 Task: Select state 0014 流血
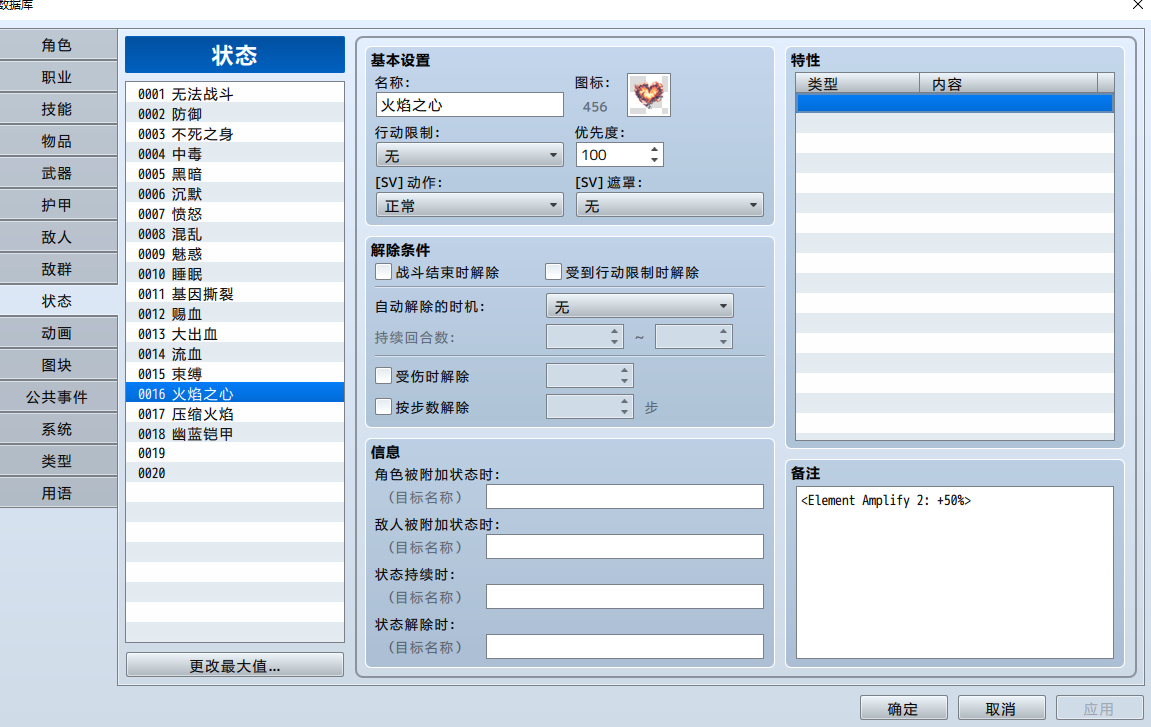pyautogui.click(x=234, y=354)
